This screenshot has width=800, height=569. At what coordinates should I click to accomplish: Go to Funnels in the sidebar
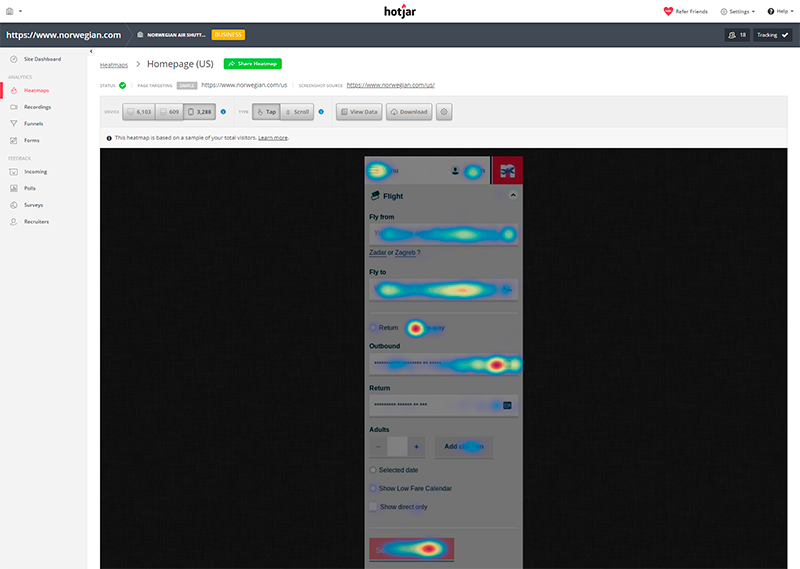[x=33, y=123]
